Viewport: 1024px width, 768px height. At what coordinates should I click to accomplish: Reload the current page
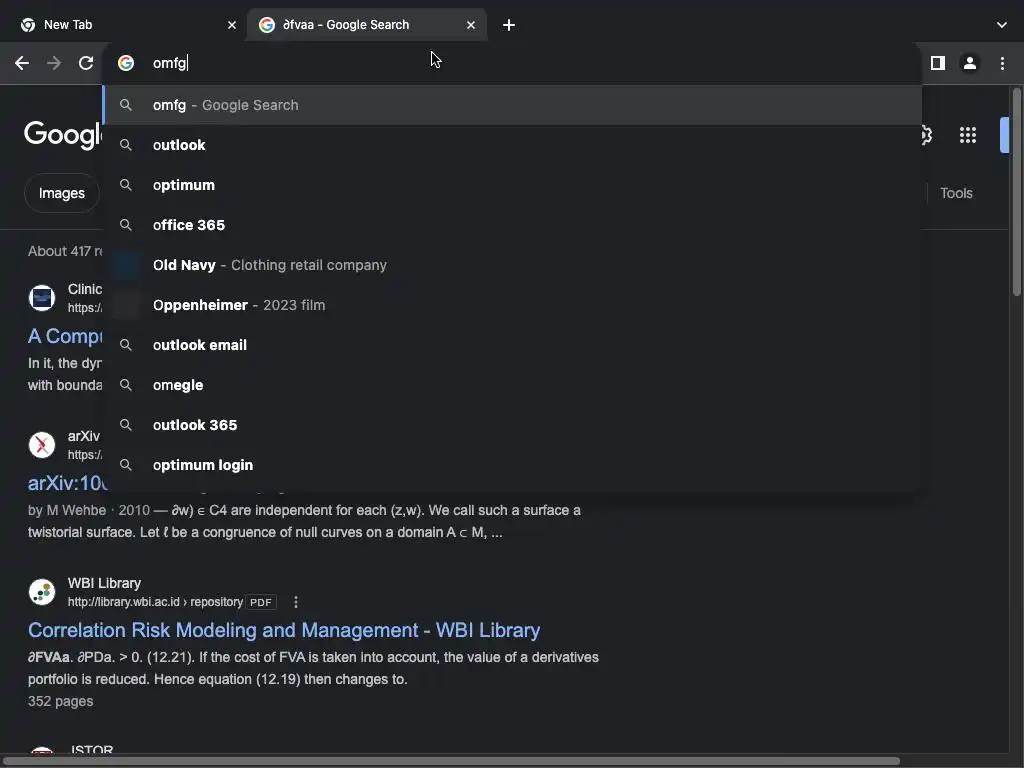pyautogui.click(x=86, y=63)
